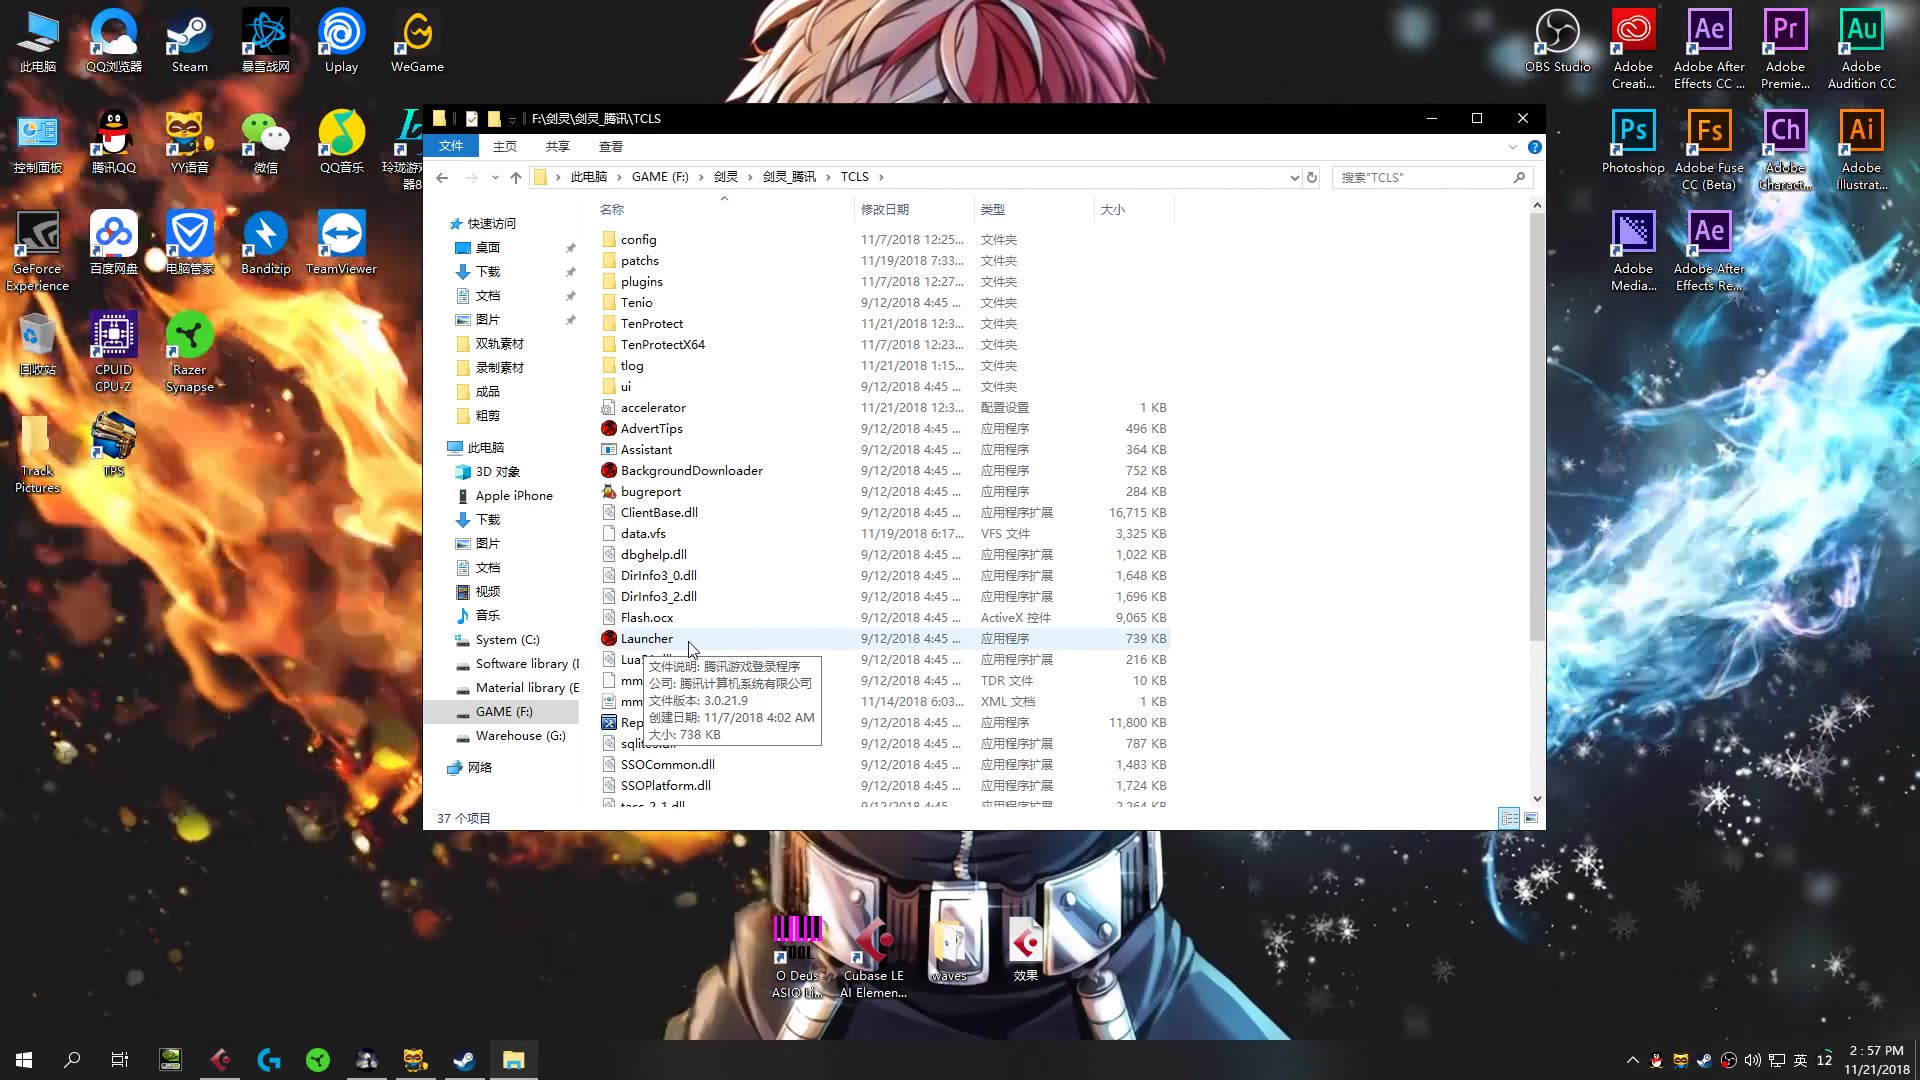Navigate to 剑灵_腾讯 breadcrumb
The width and height of the screenshot is (1920, 1080).
[x=789, y=177]
